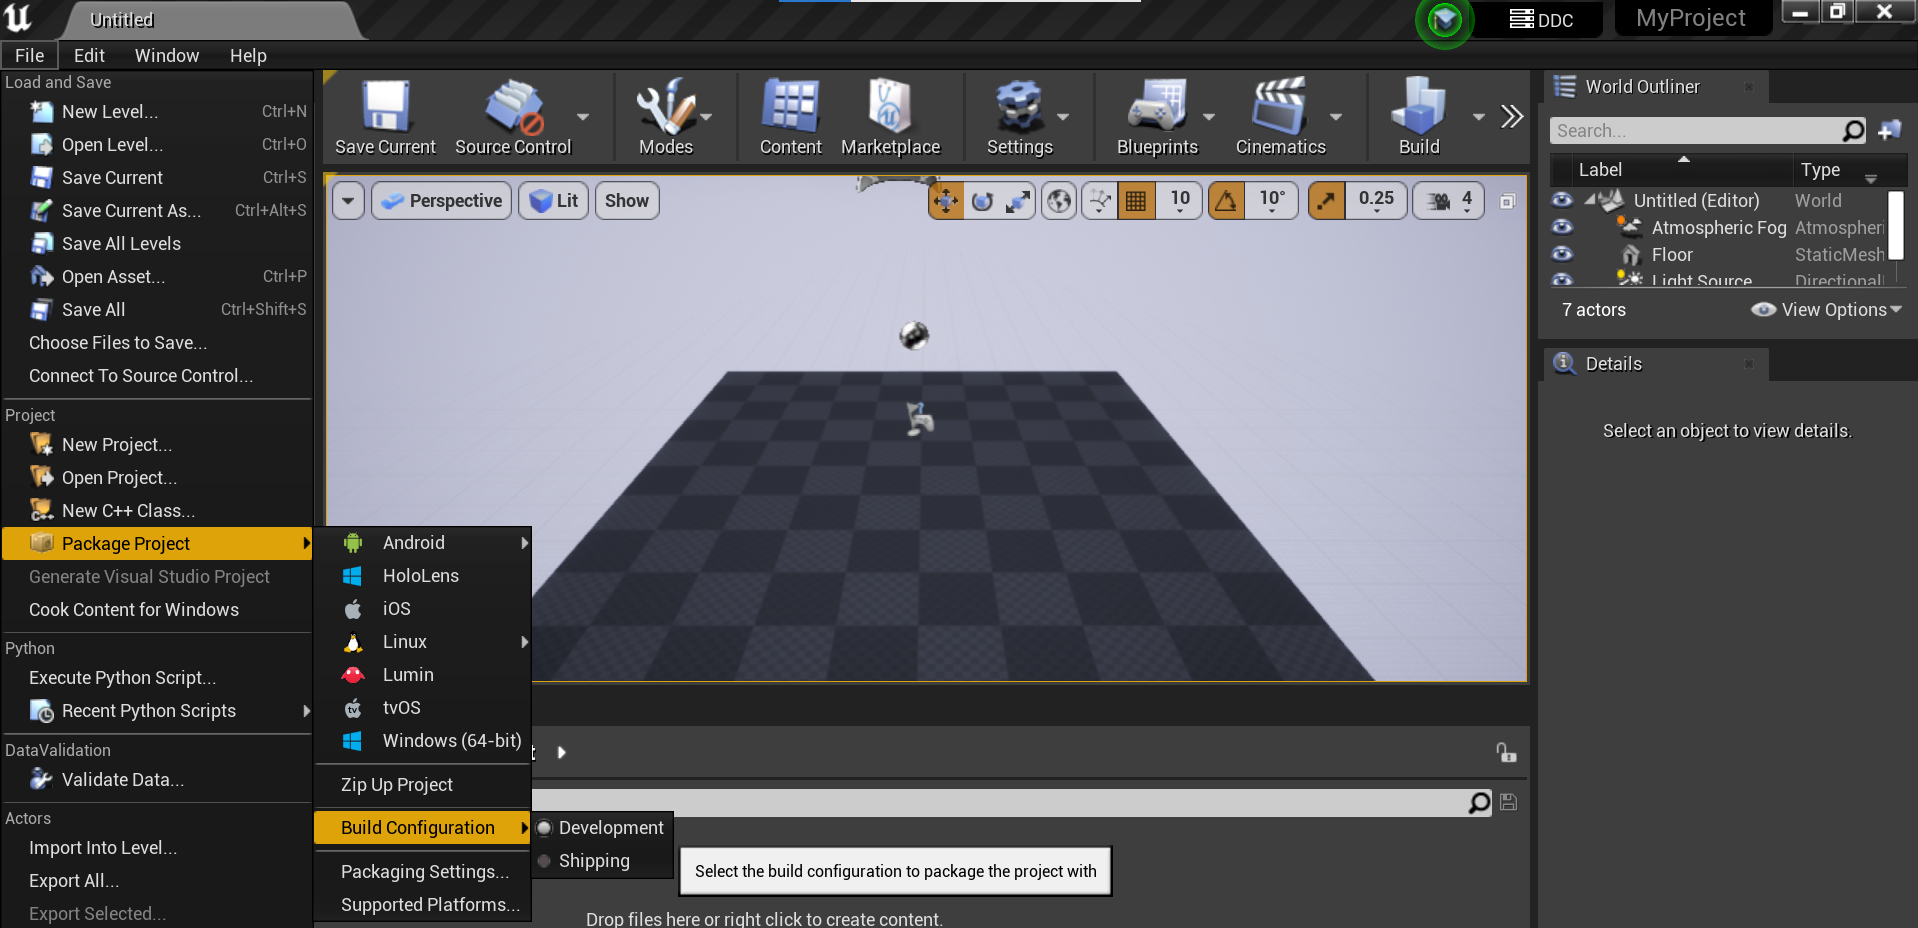The height and width of the screenshot is (928, 1918).
Task: Open the Edit menu
Action: pos(89,56)
